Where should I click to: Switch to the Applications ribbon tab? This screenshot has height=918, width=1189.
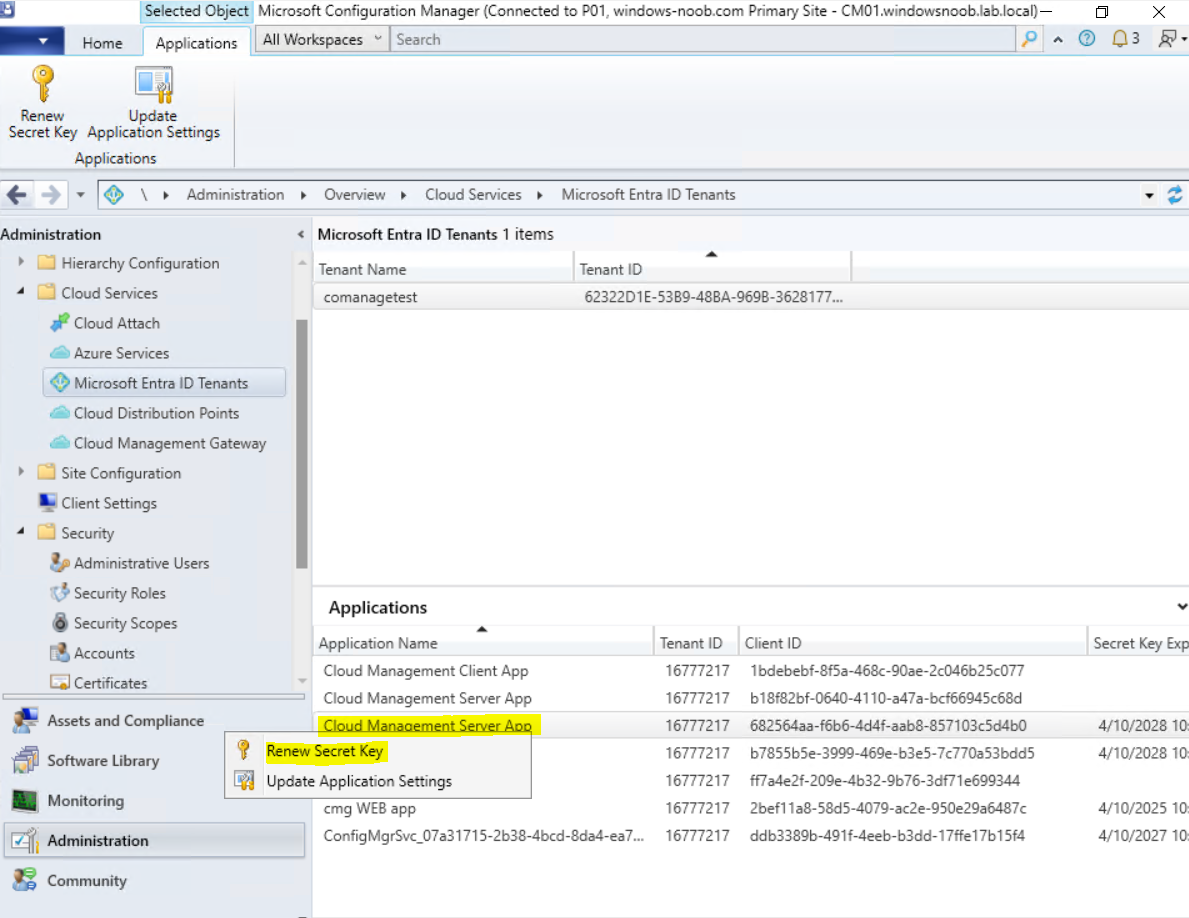(196, 43)
